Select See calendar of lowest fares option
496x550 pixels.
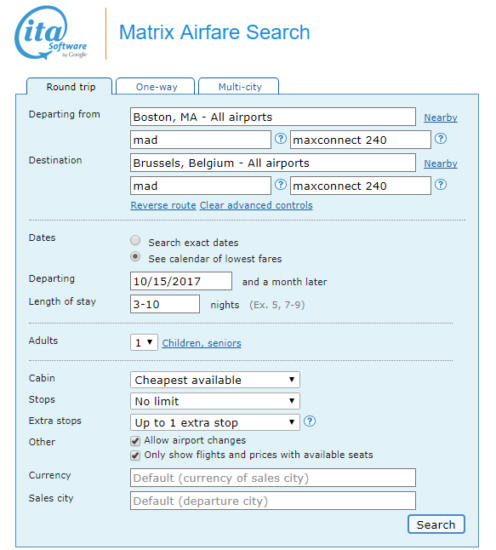(135, 257)
